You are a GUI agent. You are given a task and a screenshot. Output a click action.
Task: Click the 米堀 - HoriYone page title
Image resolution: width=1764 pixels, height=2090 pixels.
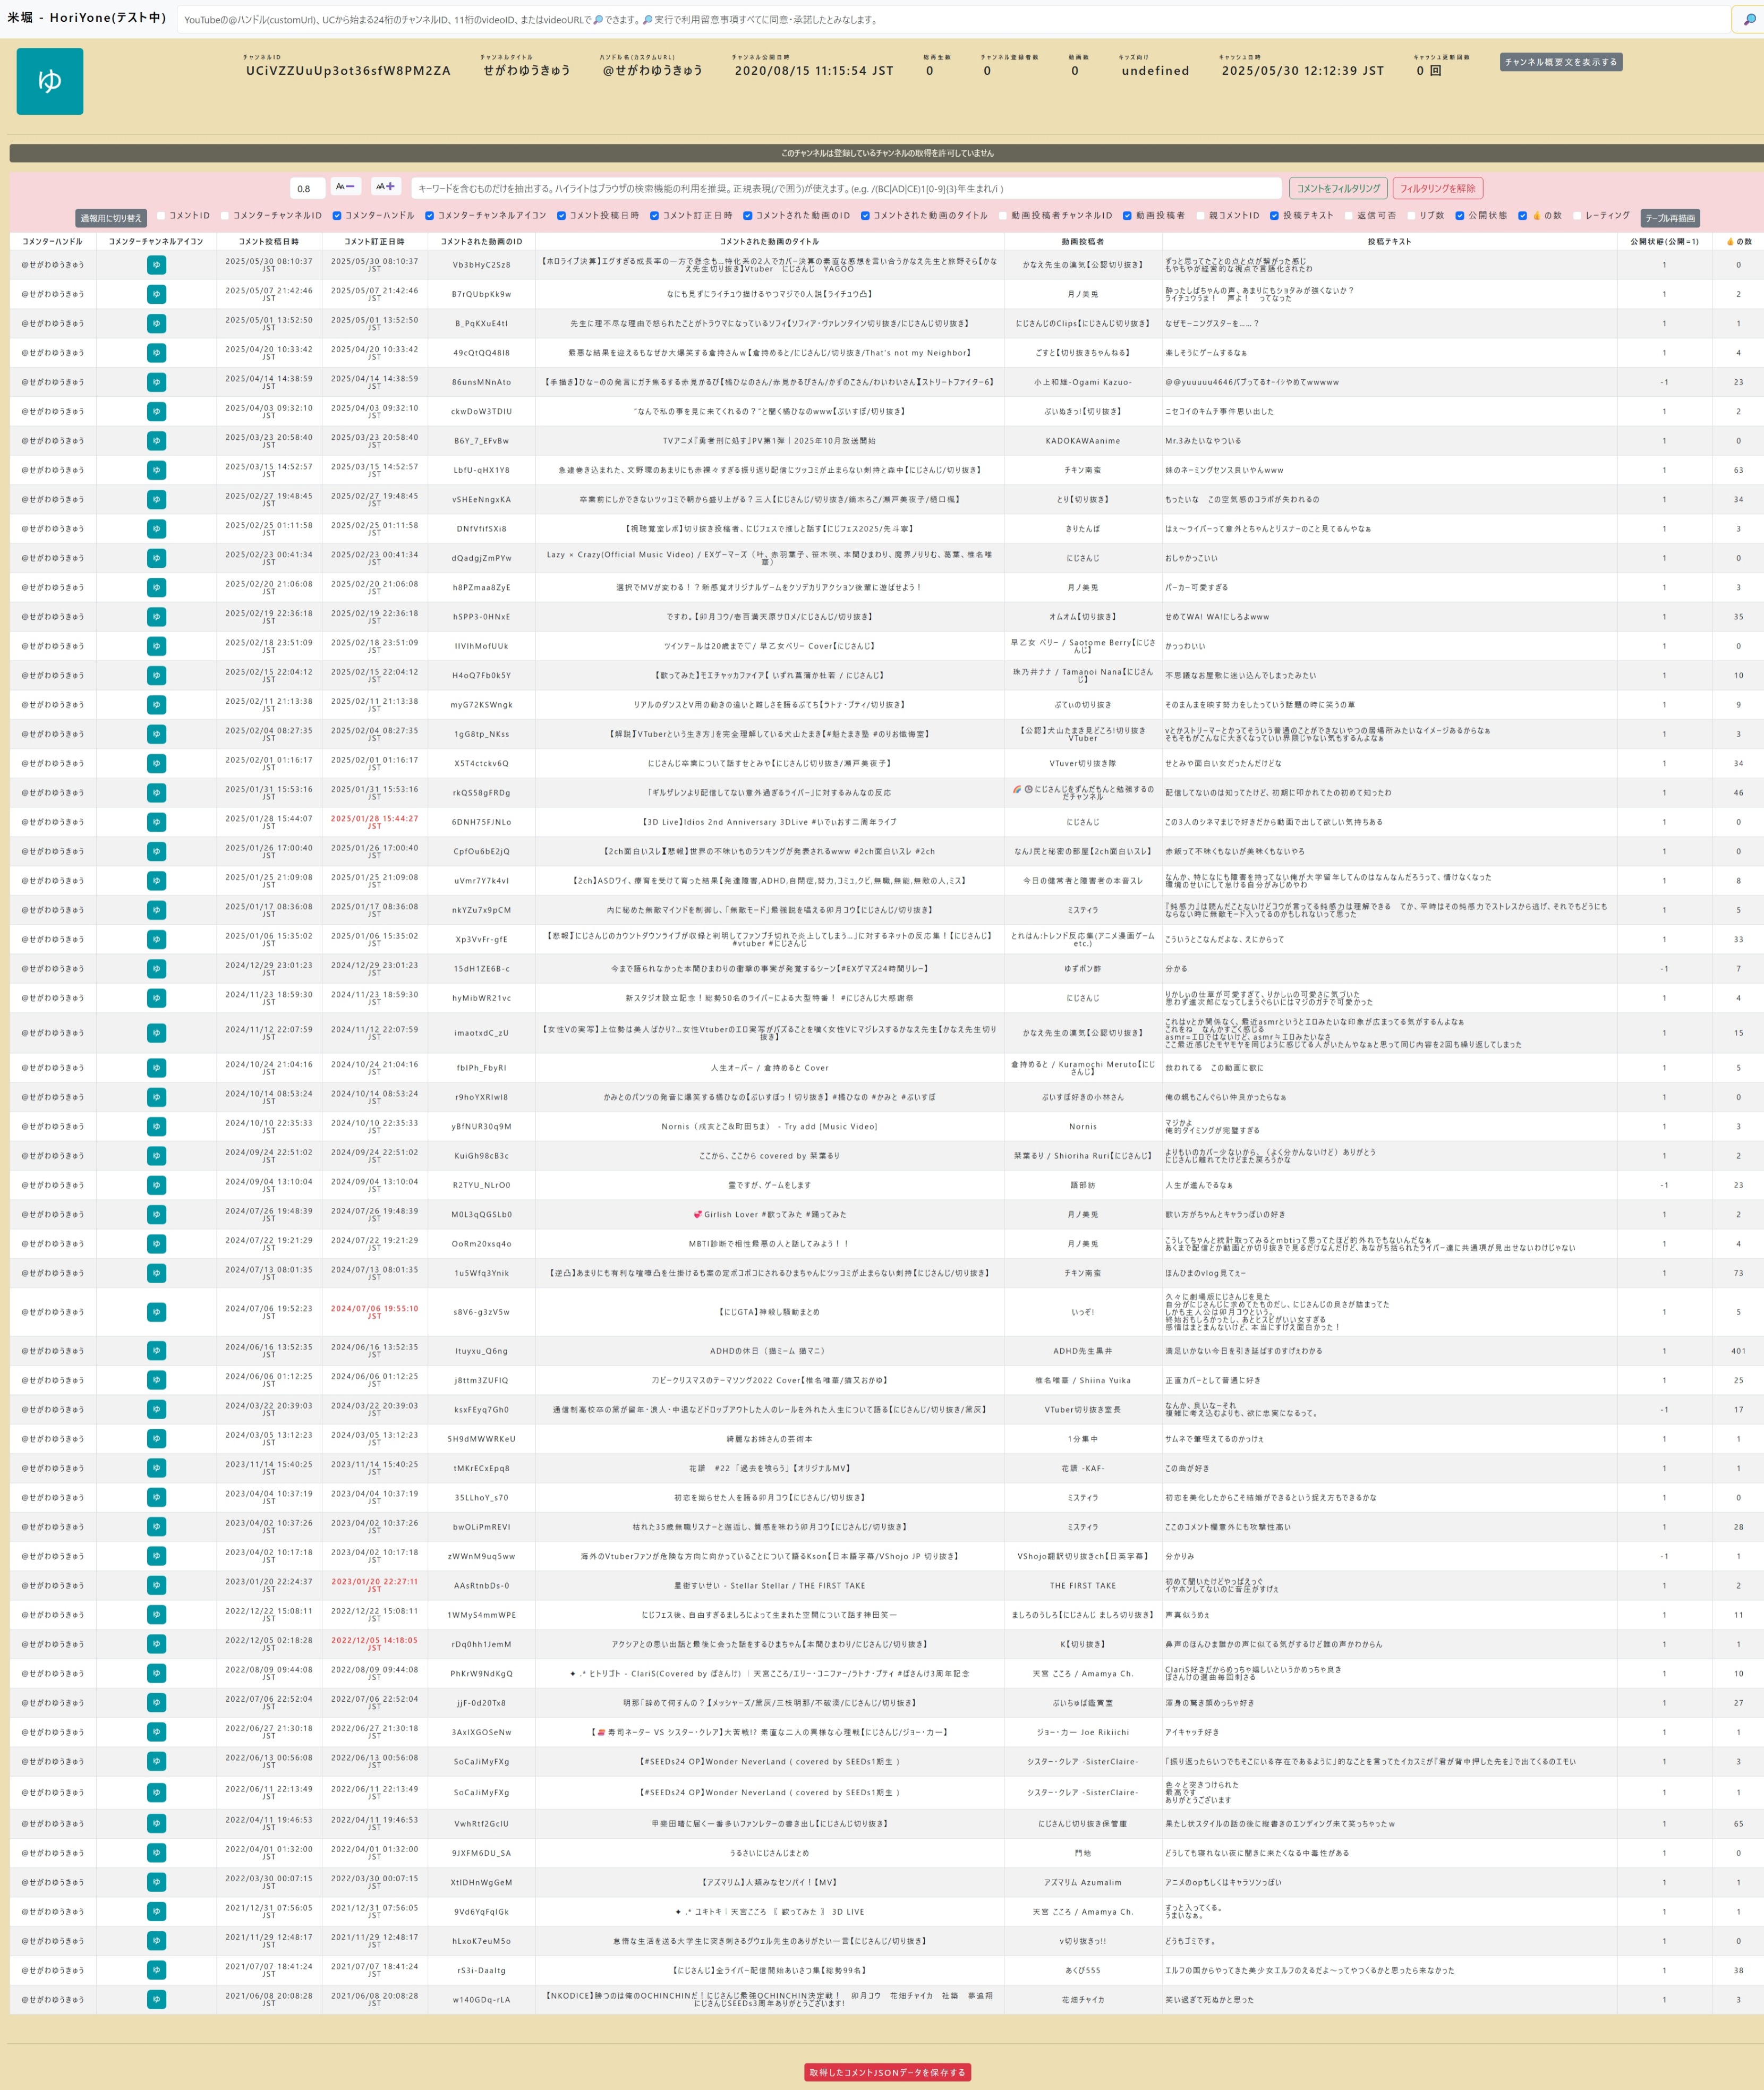pyautogui.click(x=87, y=17)
